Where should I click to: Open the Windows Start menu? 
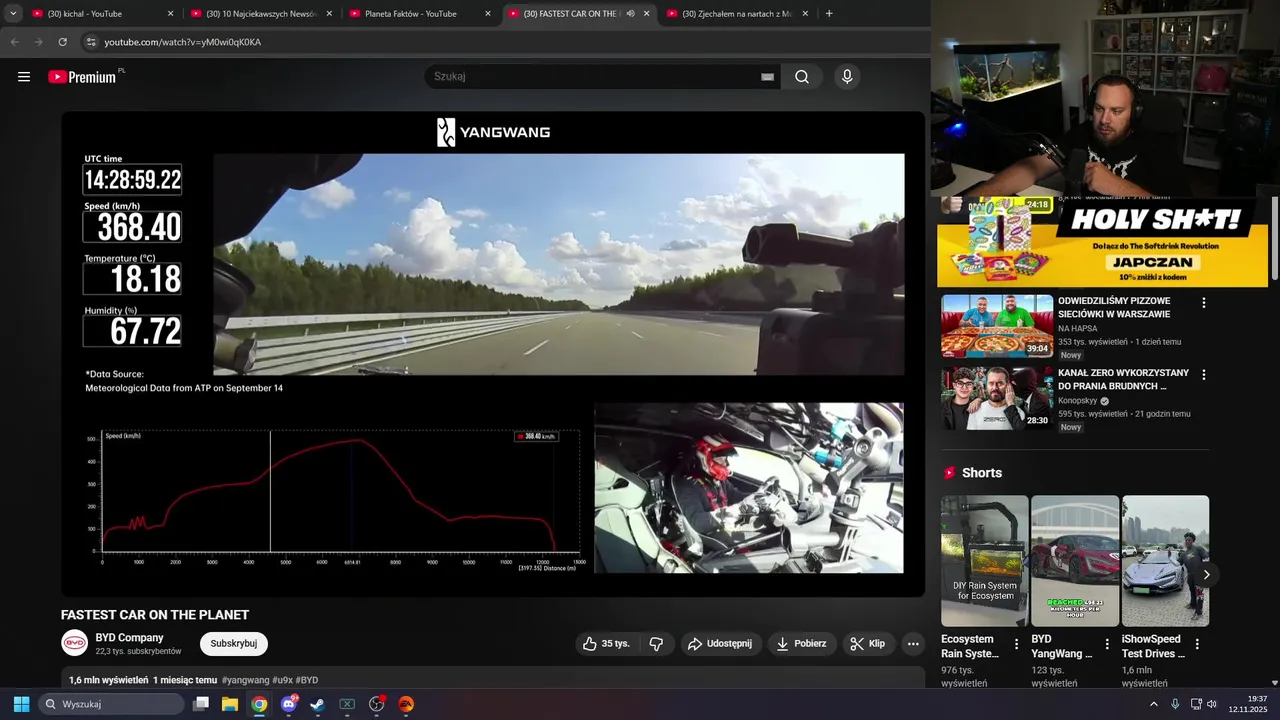21,704
